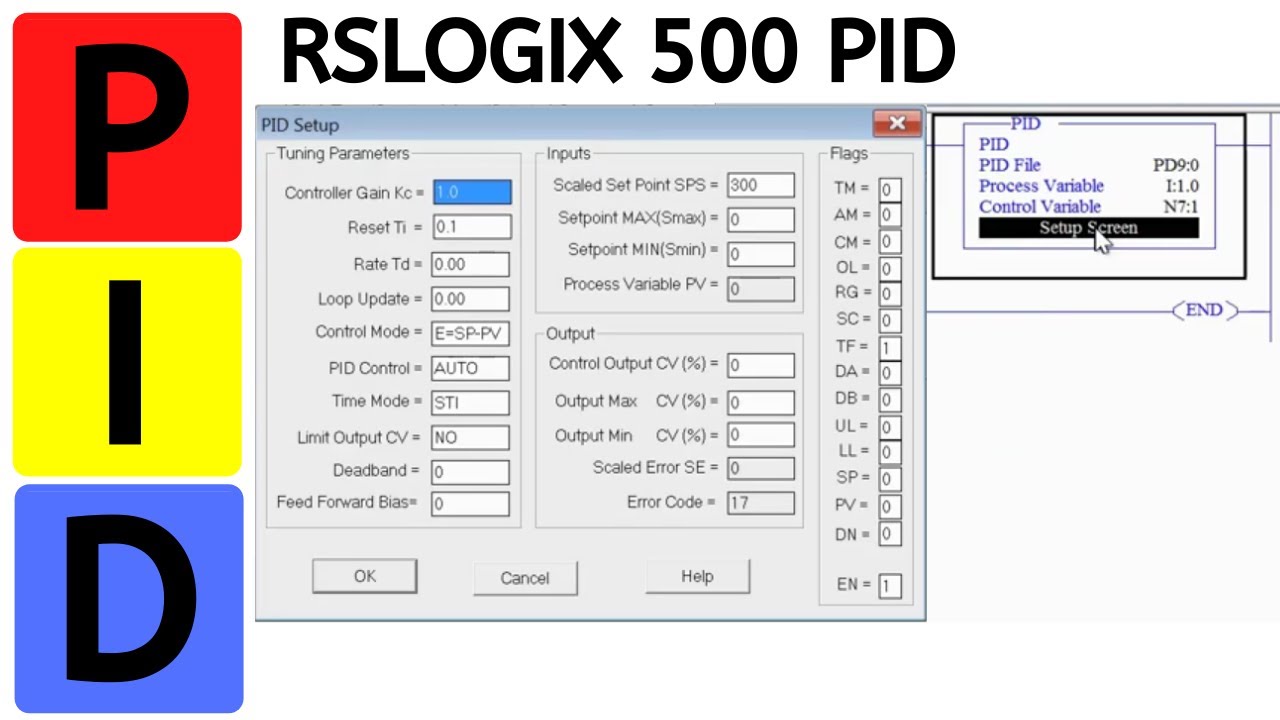Click the Deadband input field
1280x720 pixels.
470,471
